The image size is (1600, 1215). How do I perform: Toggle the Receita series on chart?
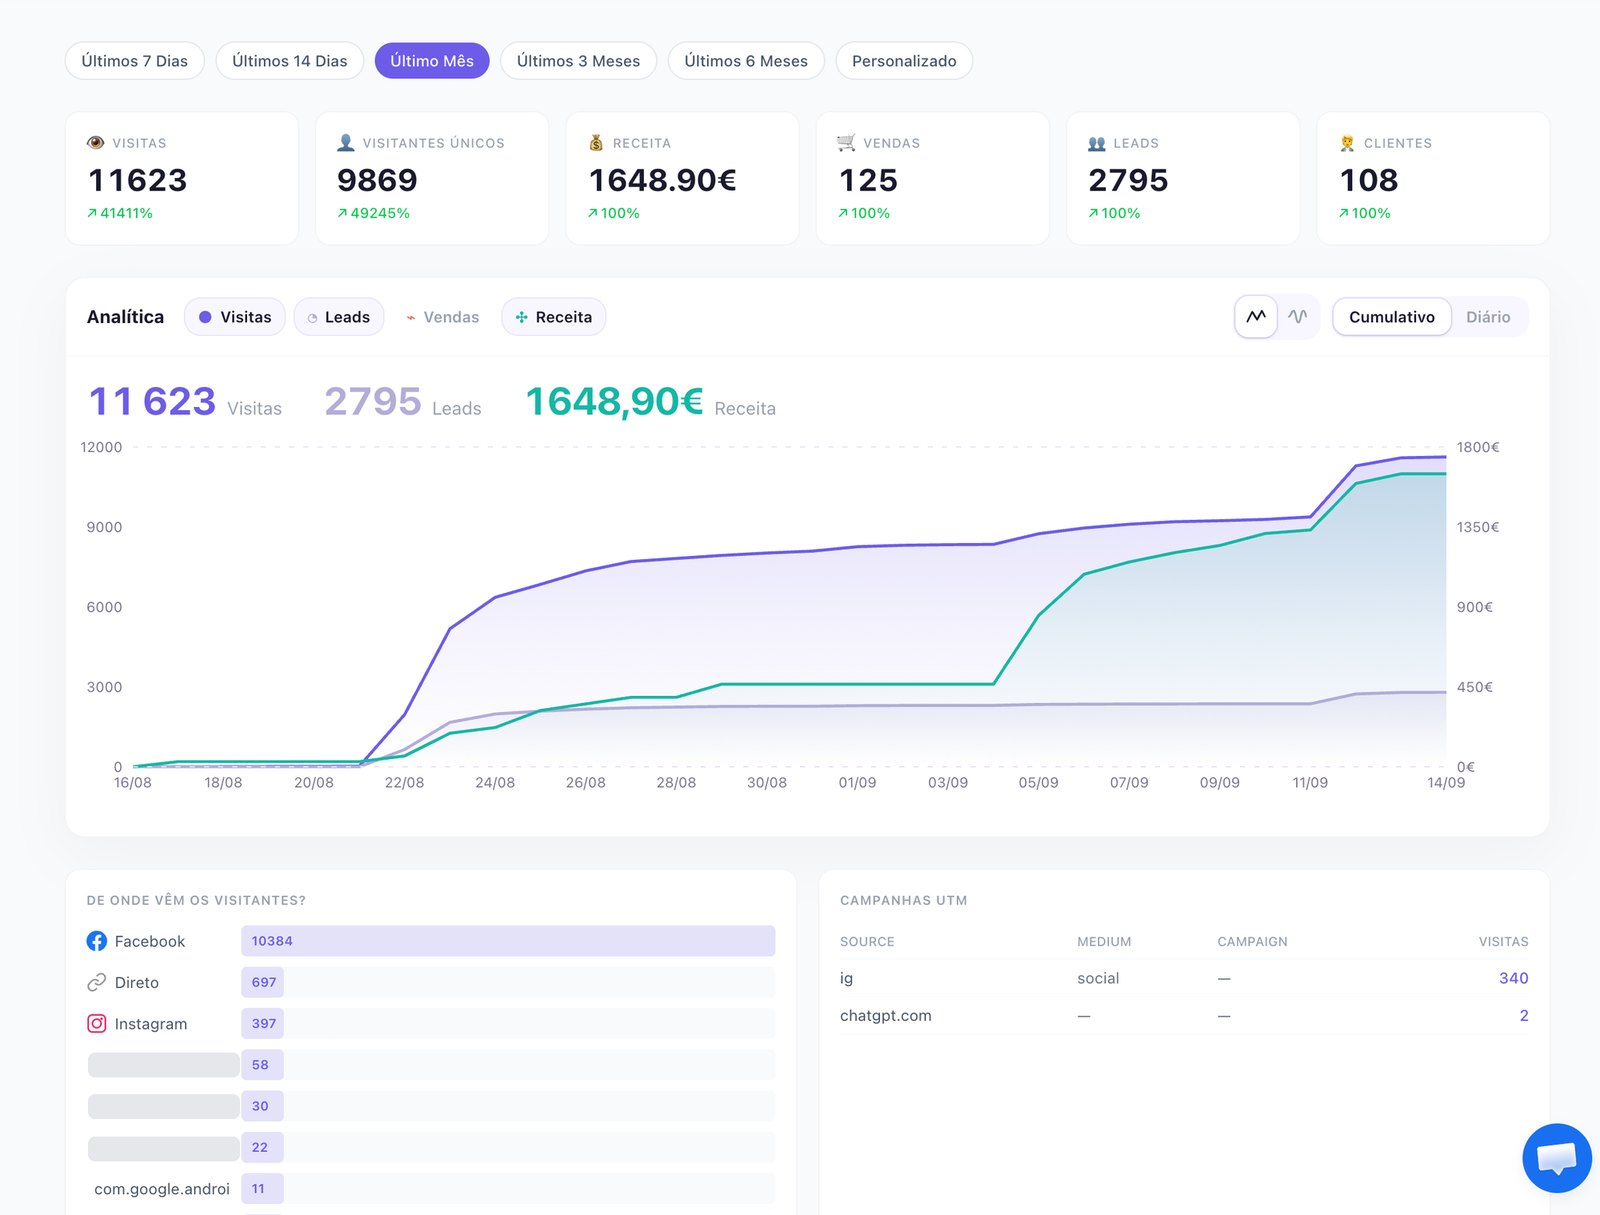pyautogui.click(x=553, y=317)
